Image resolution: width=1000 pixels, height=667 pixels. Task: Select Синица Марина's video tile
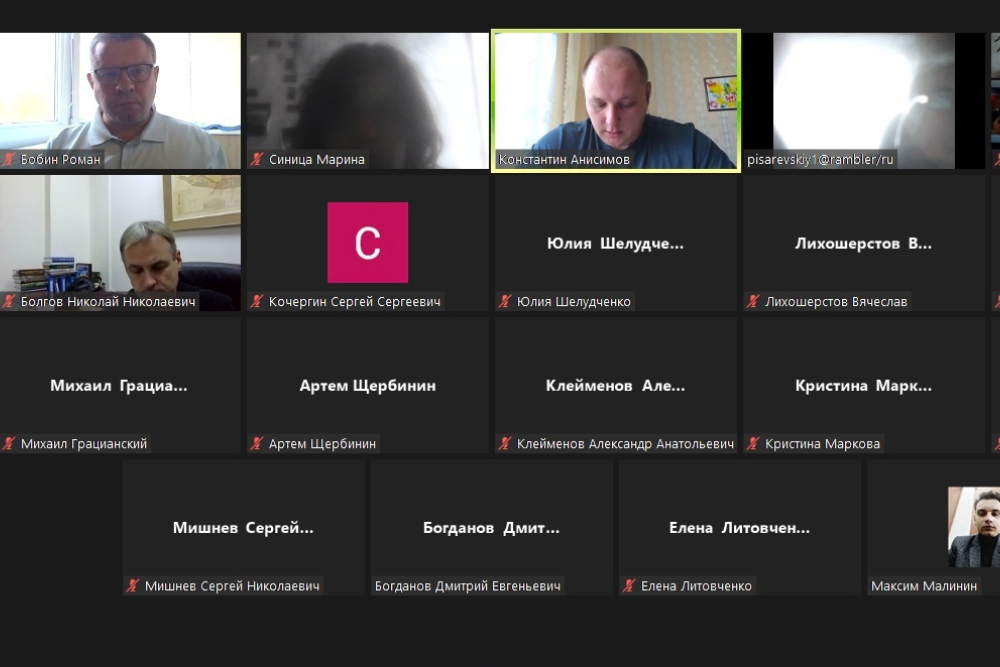click(368, 101)
